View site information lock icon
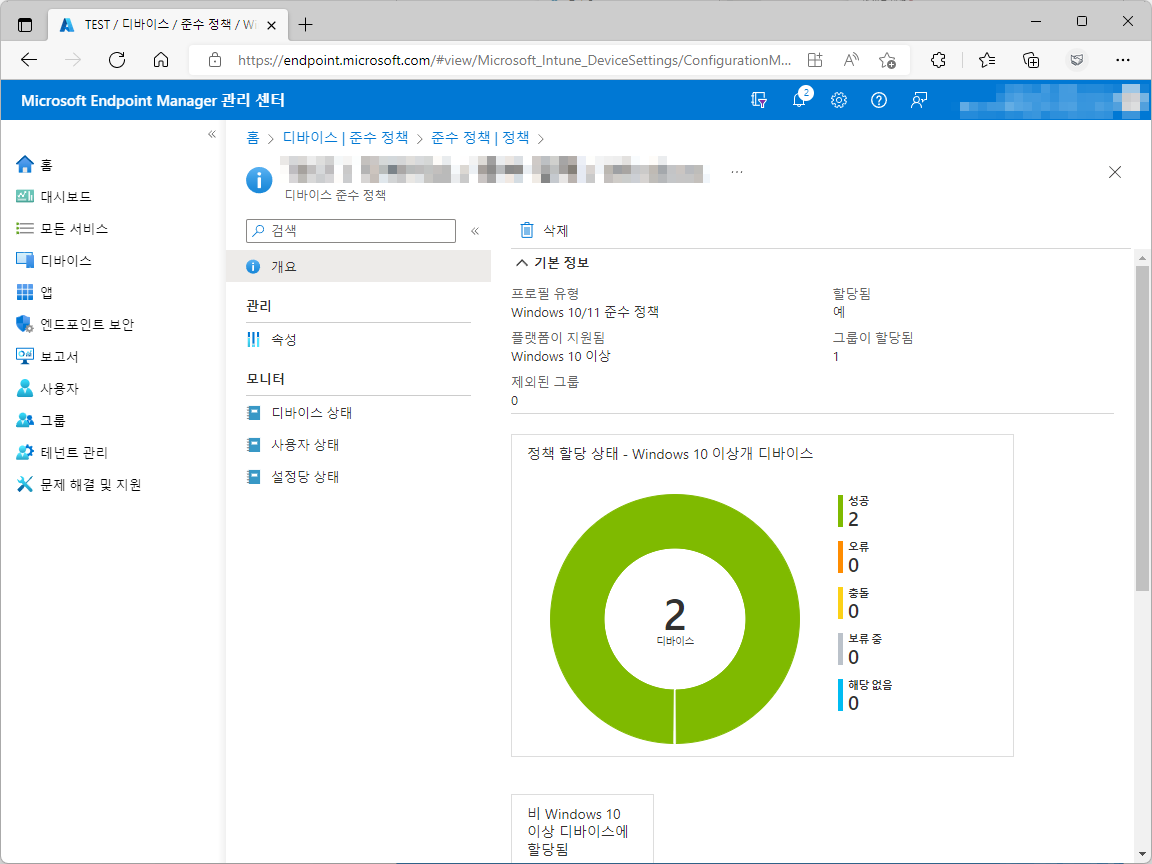The image size is (1152, 864). pyautogui.click(x=215, y=60)
